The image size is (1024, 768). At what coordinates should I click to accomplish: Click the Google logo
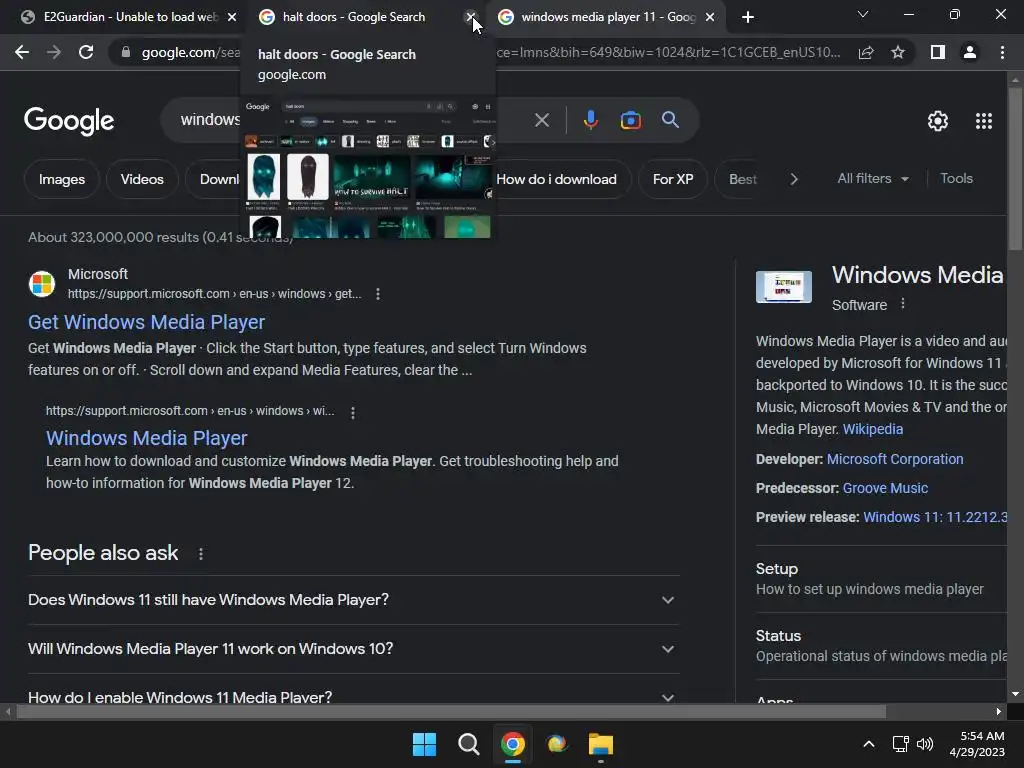[x=69, y=121]
